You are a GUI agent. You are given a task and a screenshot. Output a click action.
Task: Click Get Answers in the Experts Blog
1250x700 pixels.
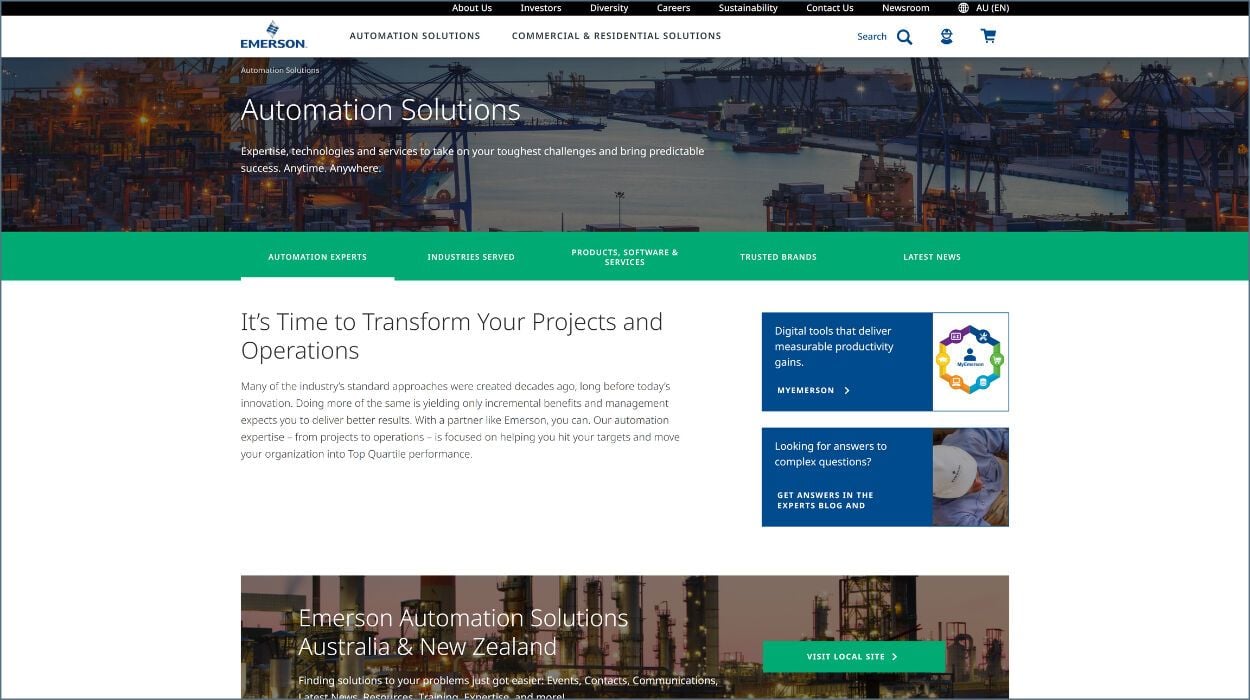coord(825,500)
